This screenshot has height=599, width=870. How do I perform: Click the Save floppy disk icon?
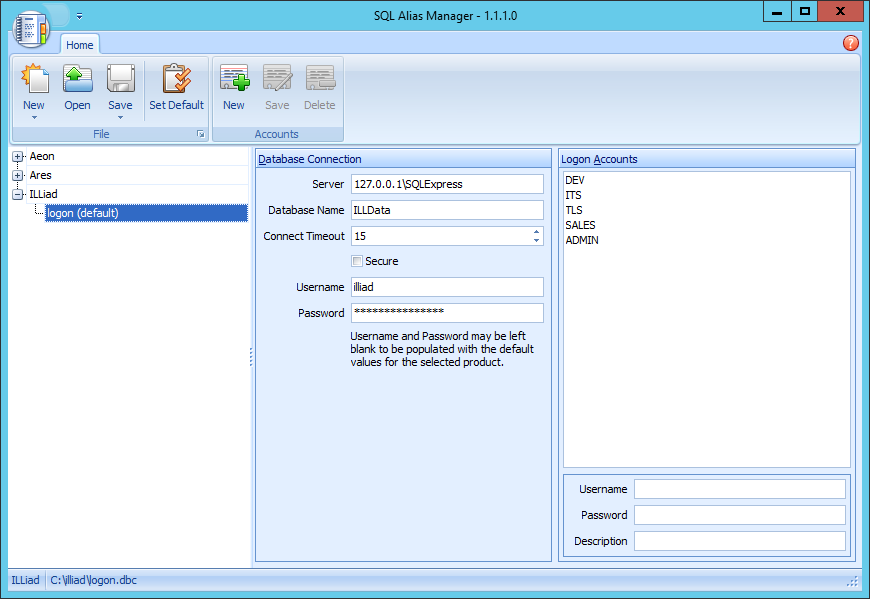120,80
